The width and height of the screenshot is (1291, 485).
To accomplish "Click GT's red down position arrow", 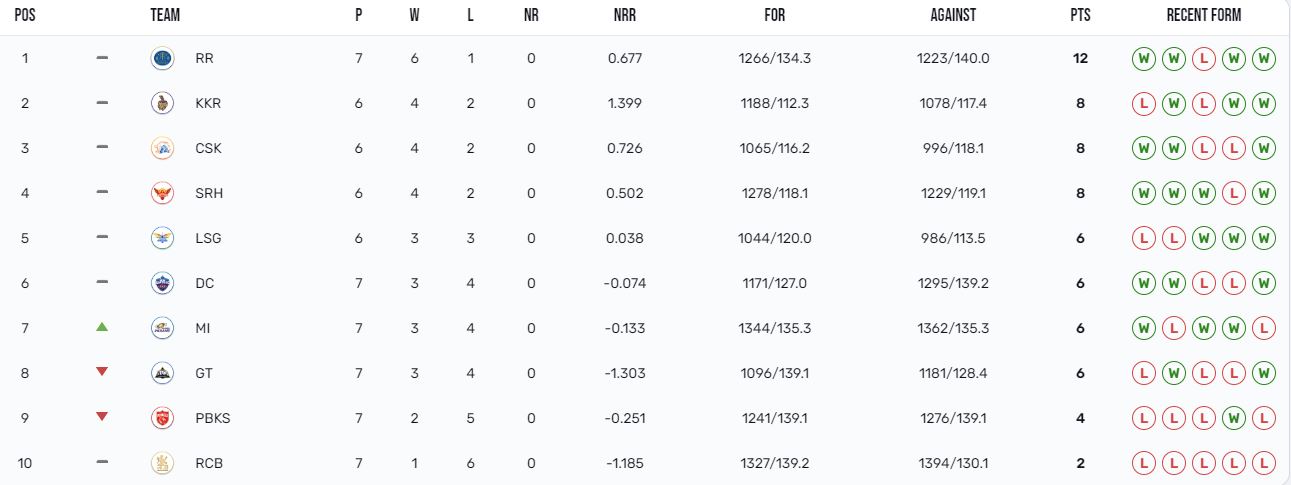I will click(x=102, y=372).
